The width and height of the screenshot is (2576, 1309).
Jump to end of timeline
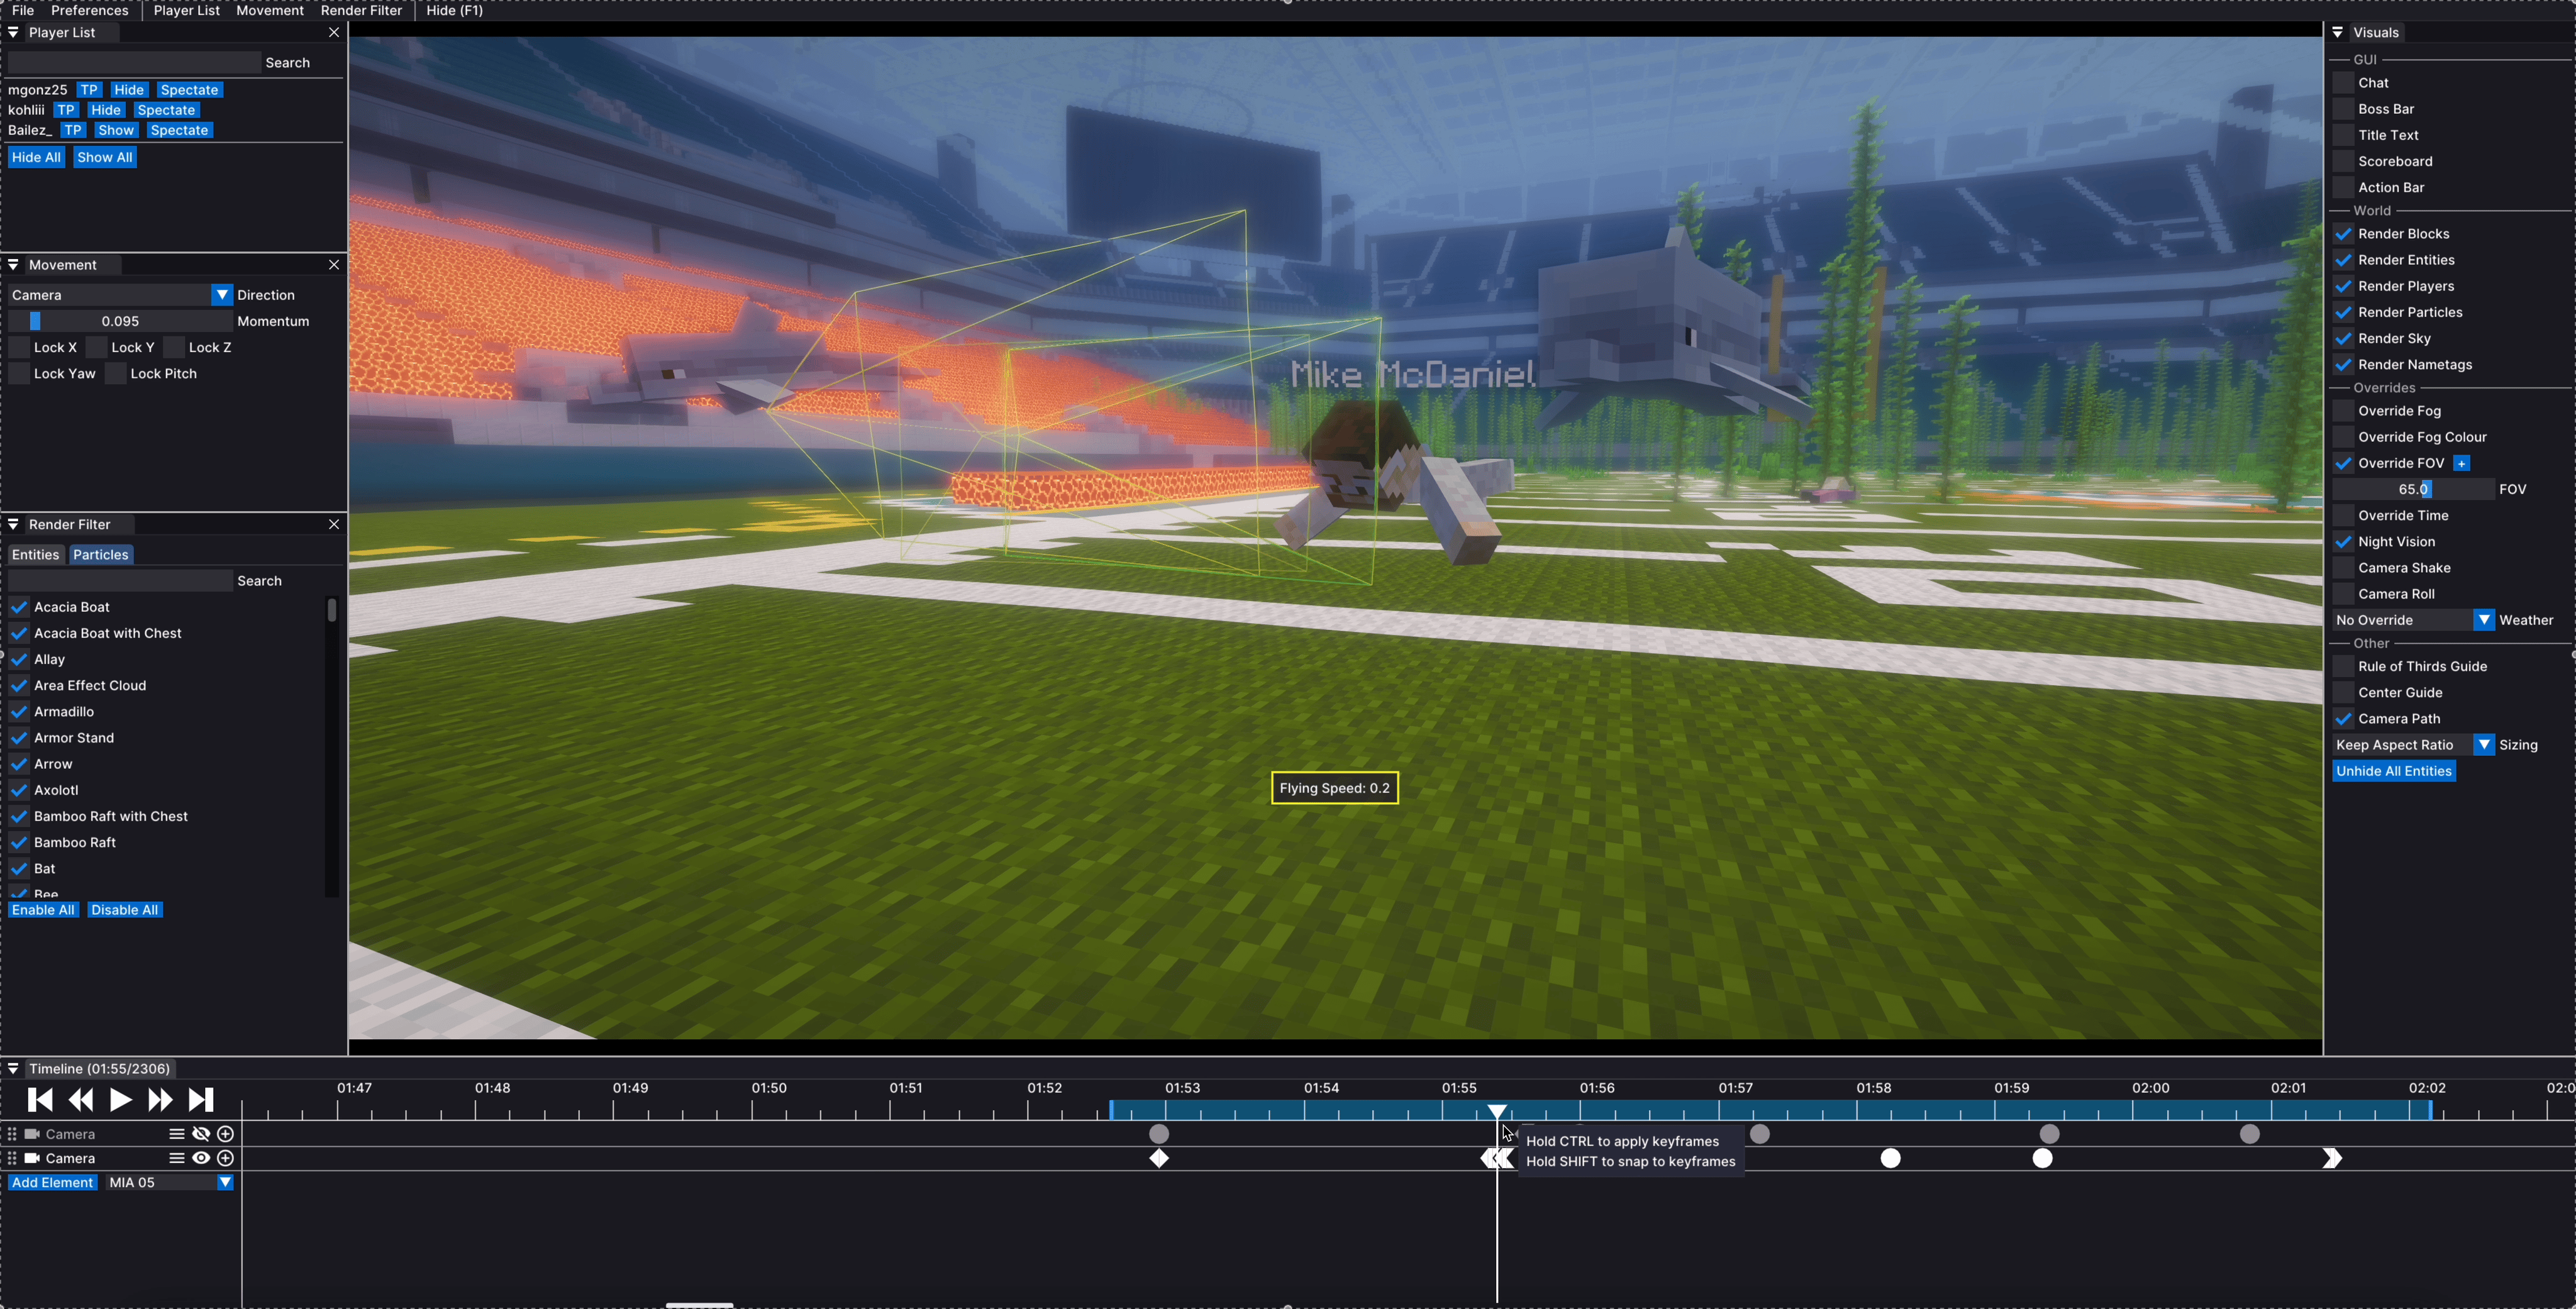point(201,1100)
